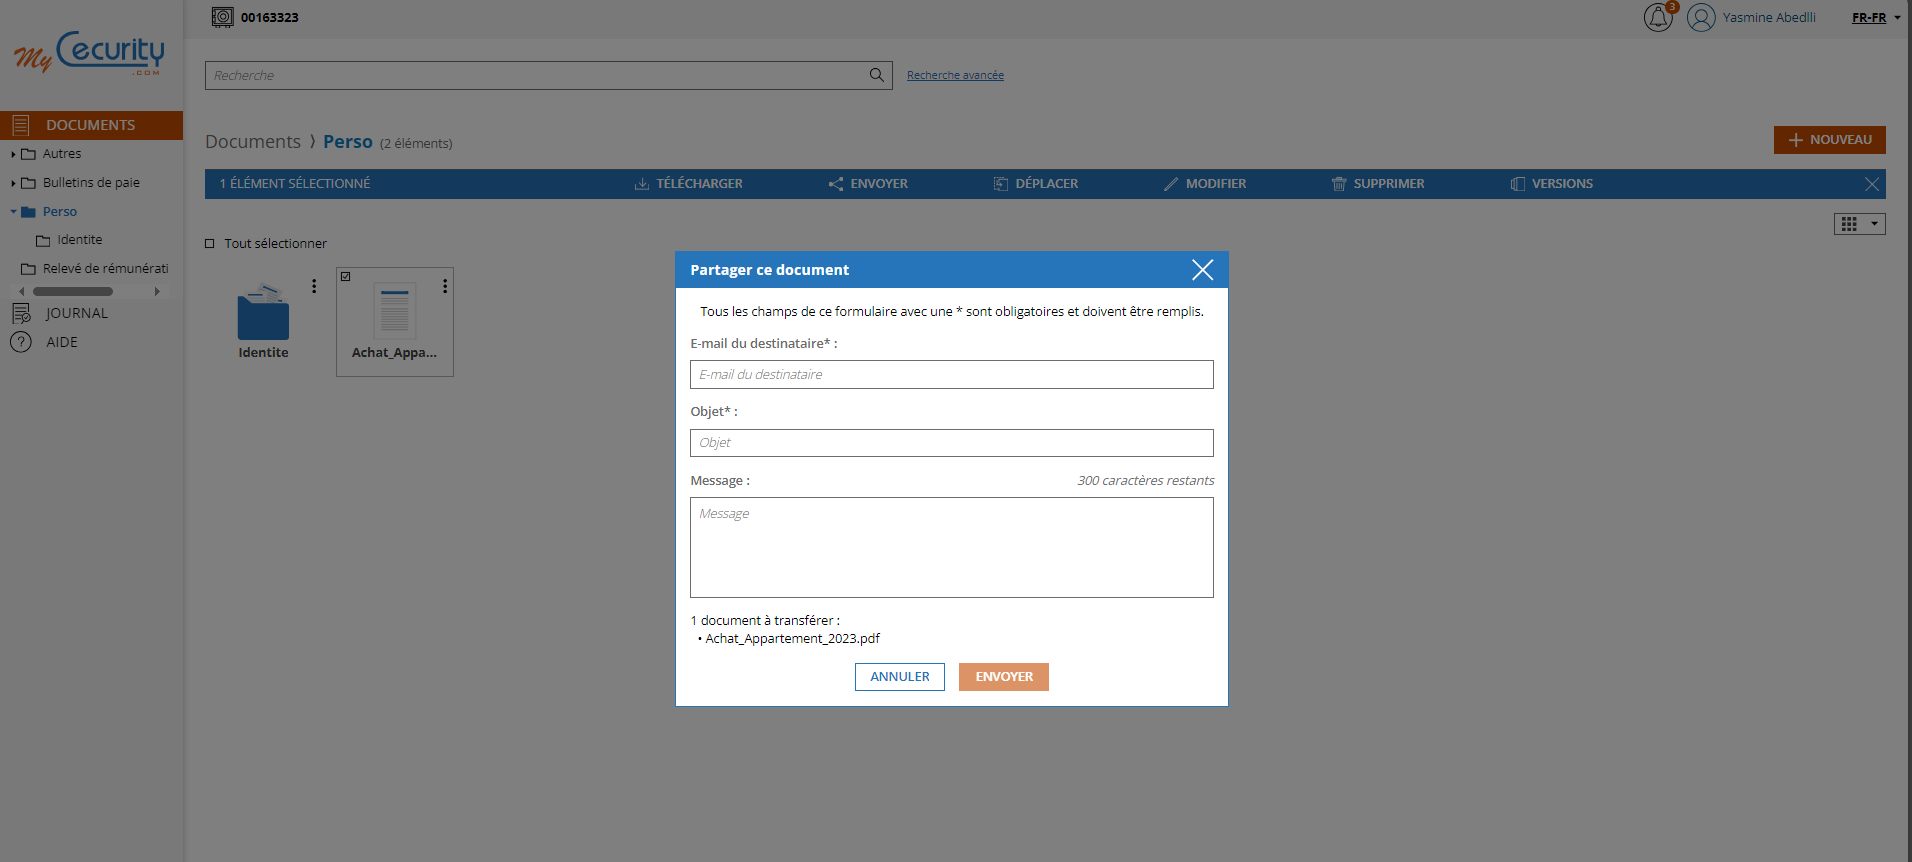Focus the E-mail du destinataire field
Screen dimensions: 1912x862
tap(952, 374)
